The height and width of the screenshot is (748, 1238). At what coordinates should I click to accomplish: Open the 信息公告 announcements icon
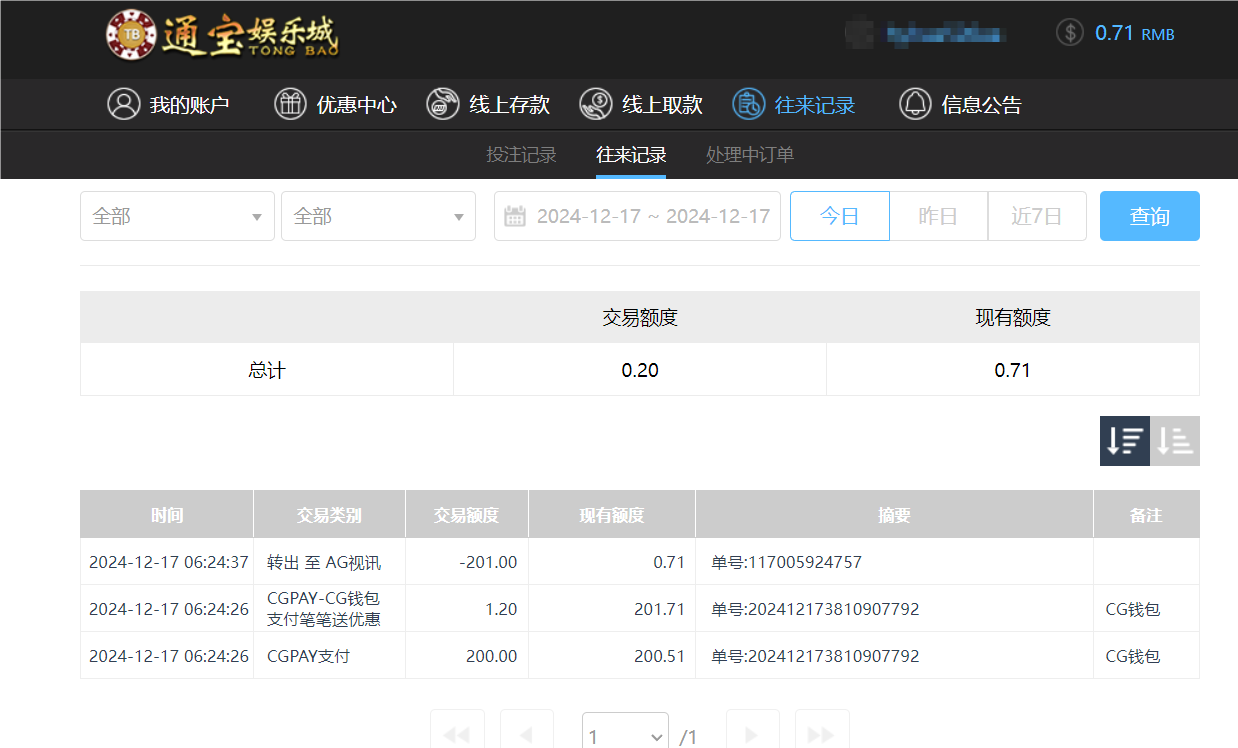coord(914,104)
